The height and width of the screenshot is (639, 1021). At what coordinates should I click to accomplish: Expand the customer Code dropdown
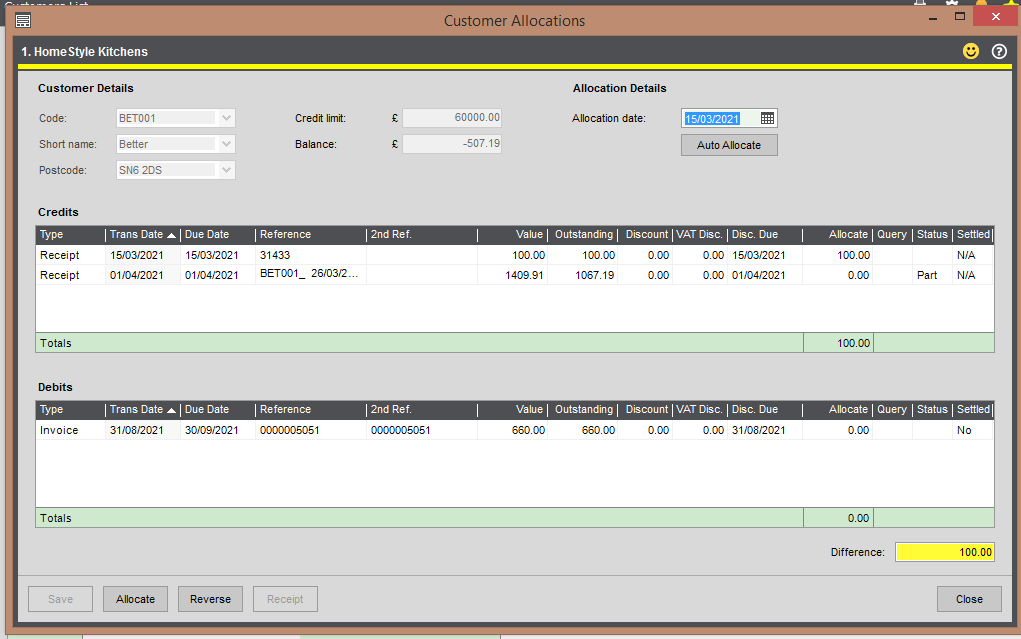click(227, 118)
